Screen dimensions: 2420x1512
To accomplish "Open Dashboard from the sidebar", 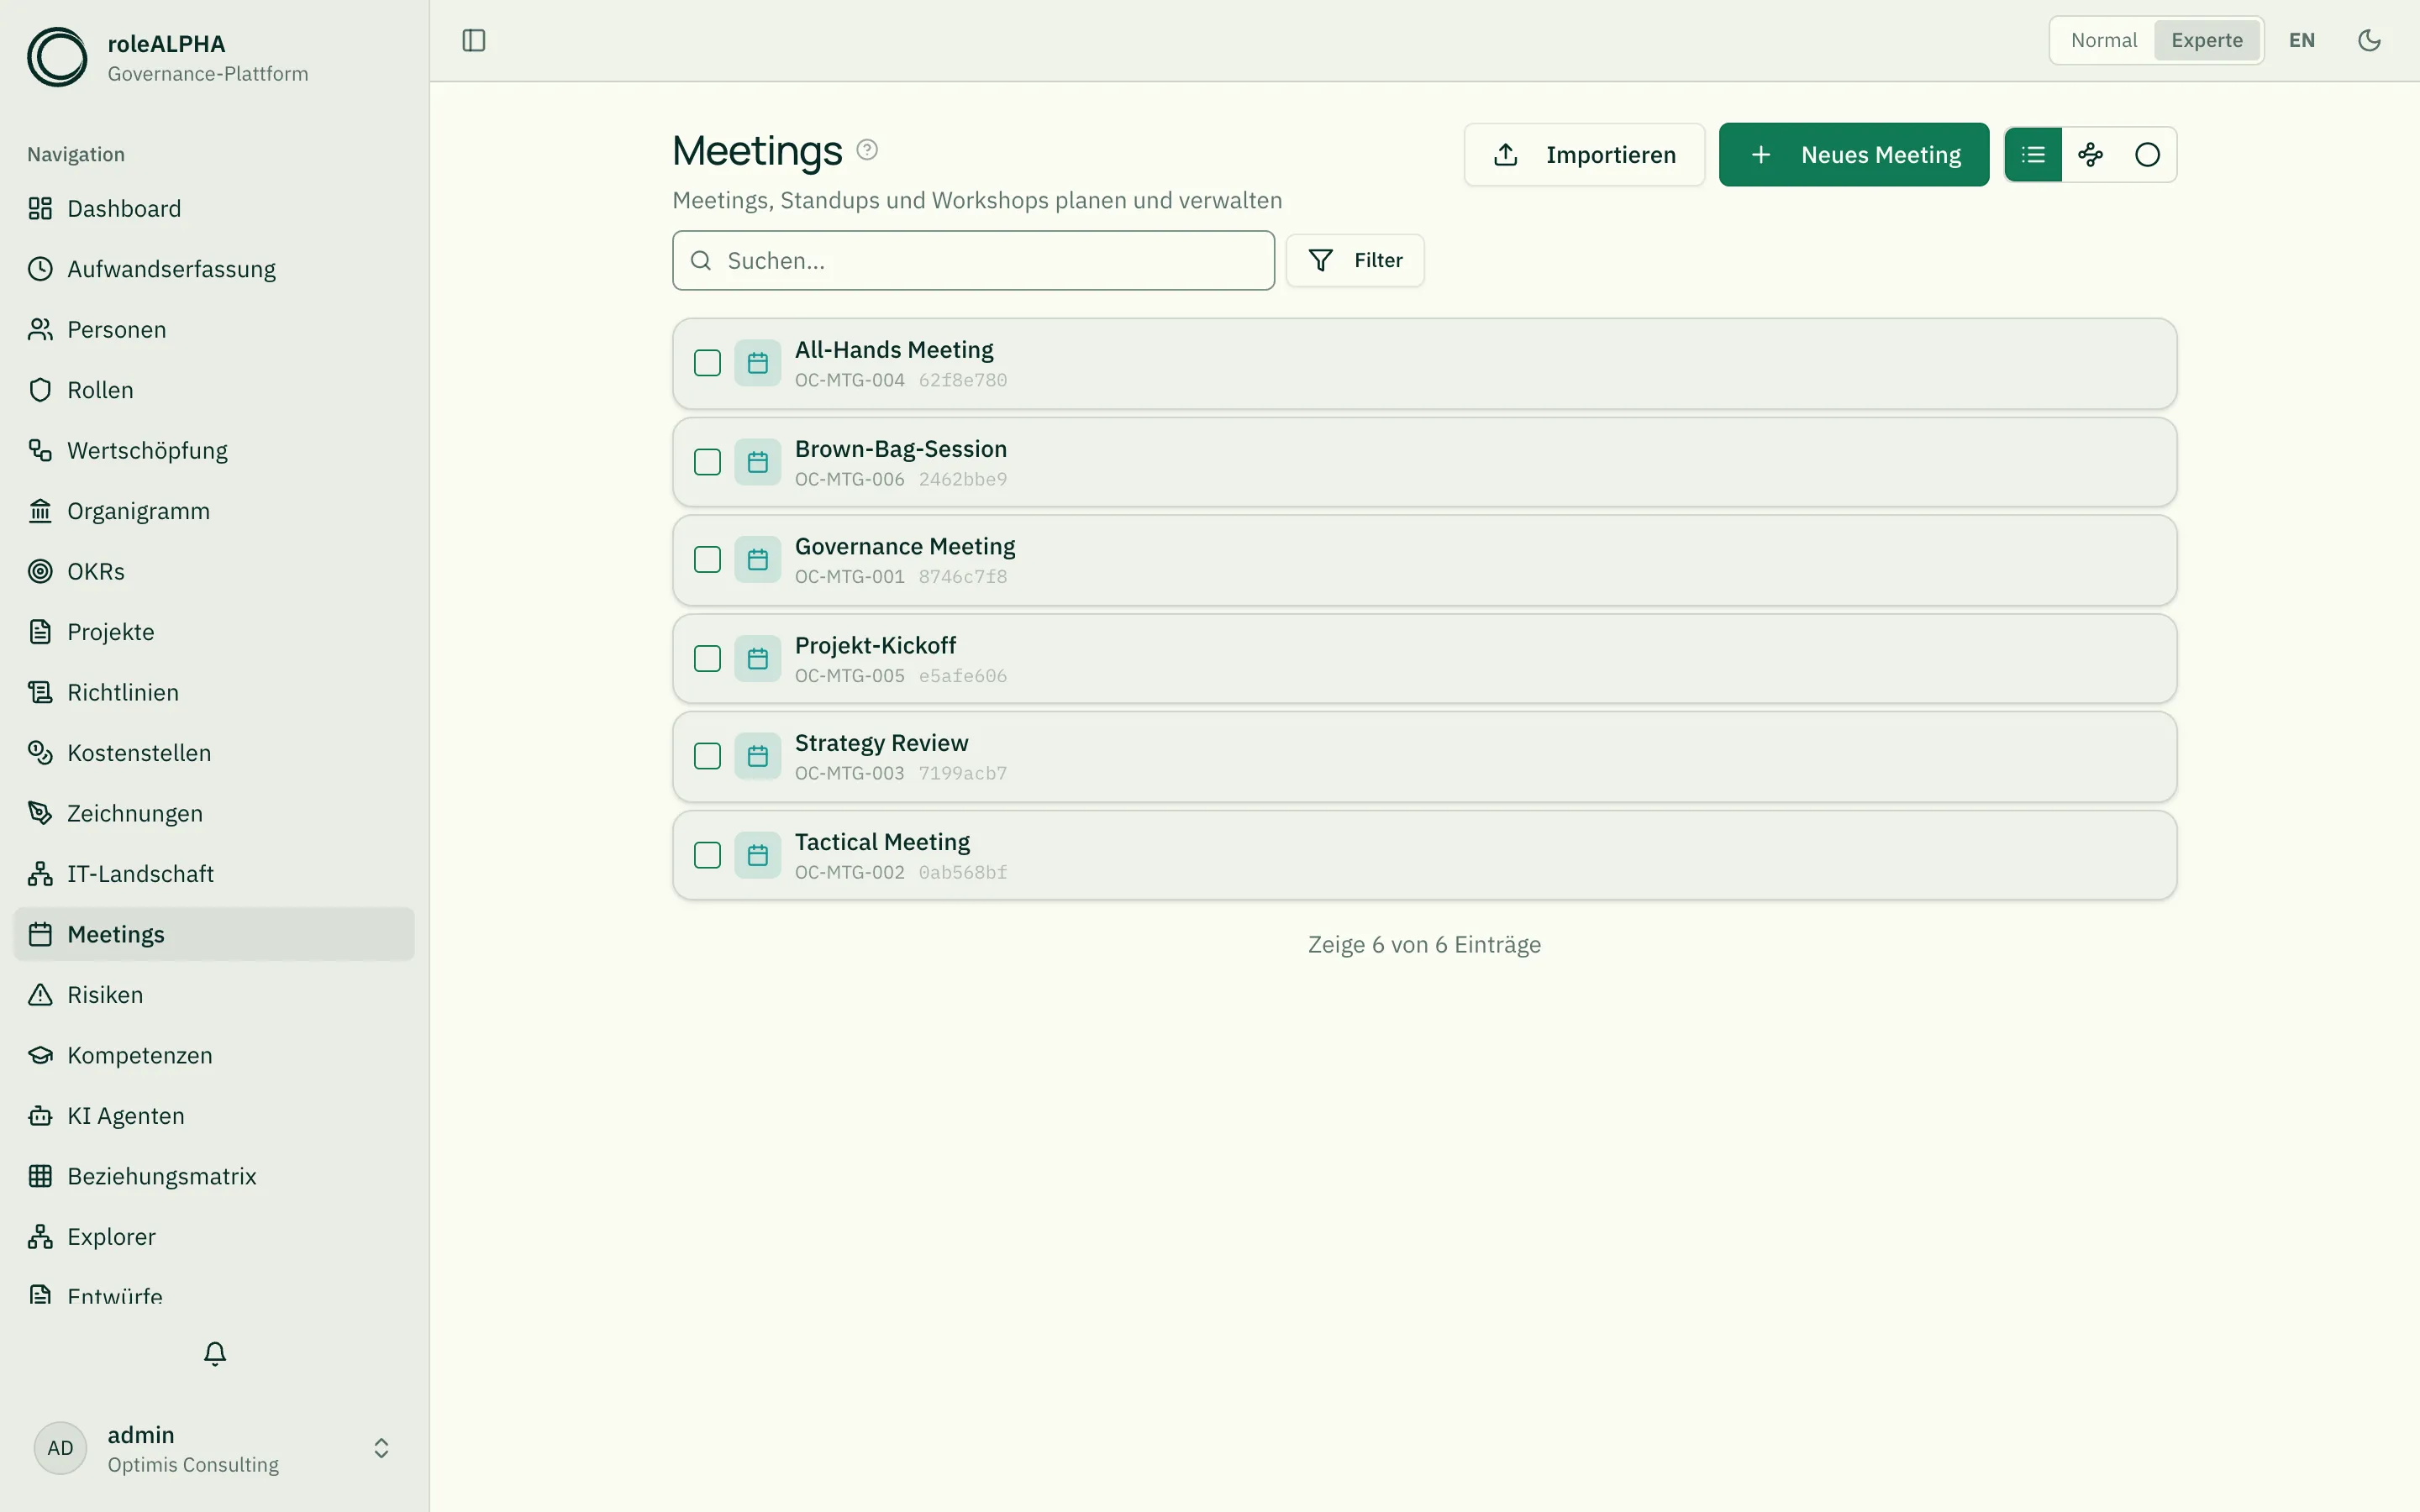I will point(214,208).
